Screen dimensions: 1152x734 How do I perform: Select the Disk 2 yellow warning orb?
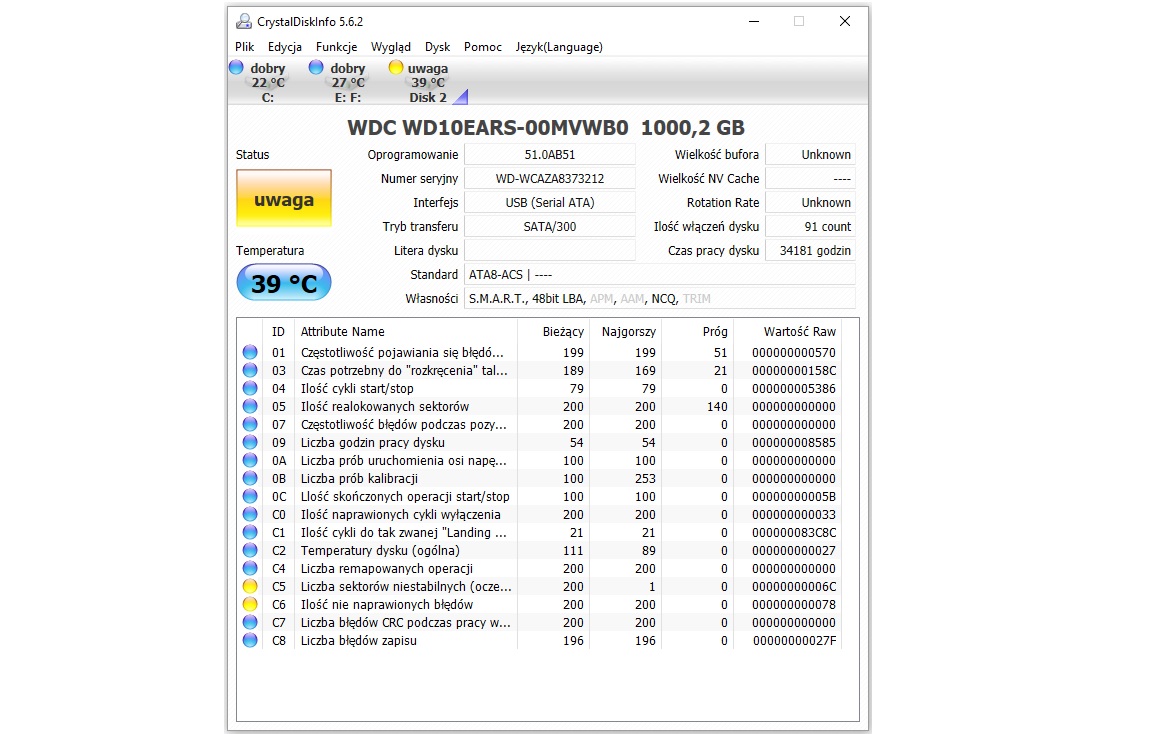(x=396, y=68)
